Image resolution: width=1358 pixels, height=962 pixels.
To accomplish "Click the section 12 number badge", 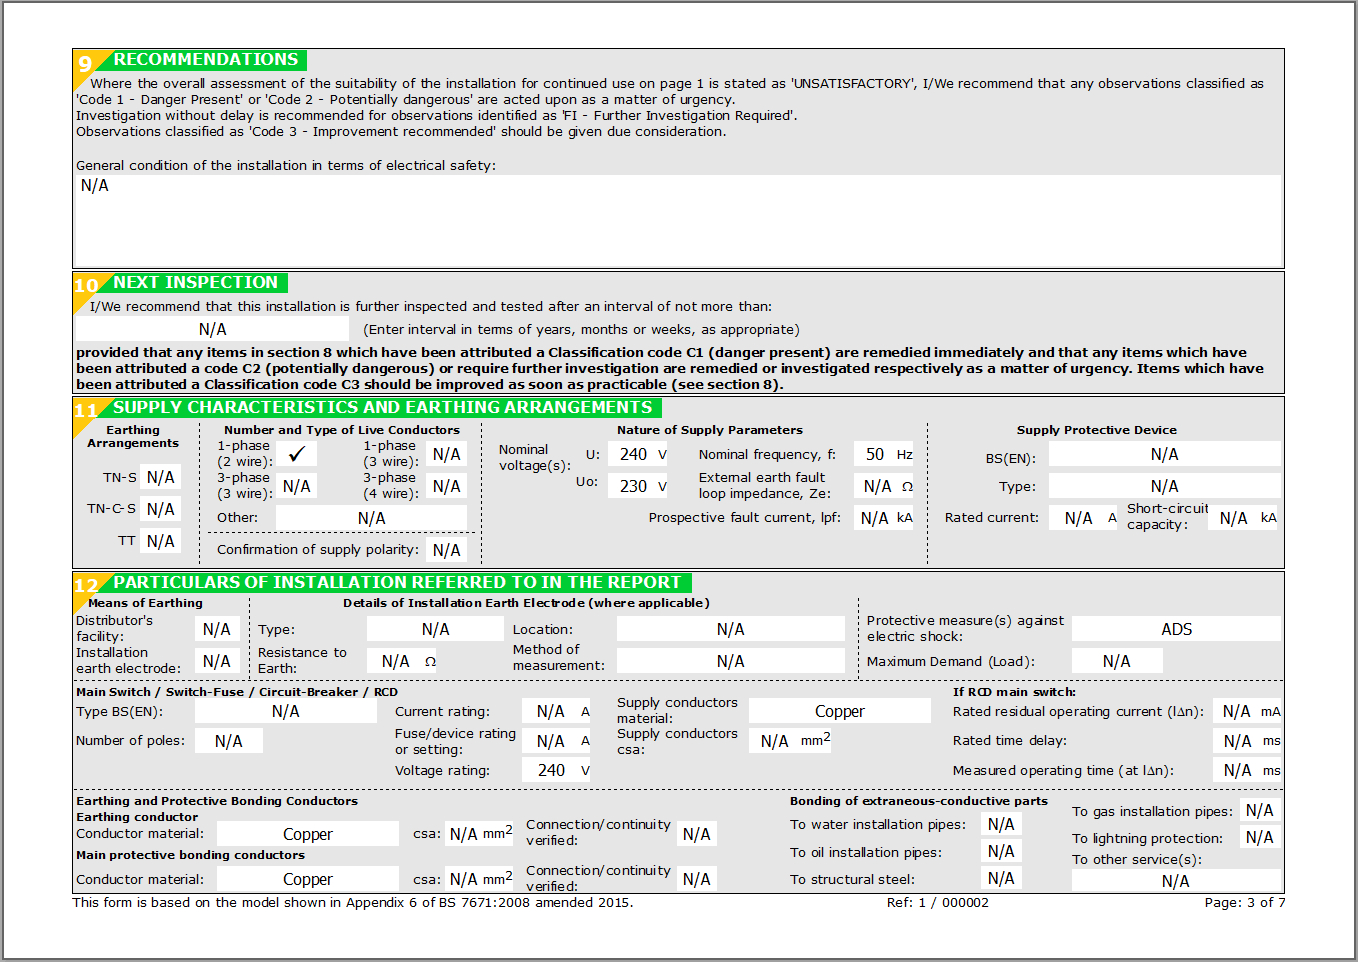I will 86,585.
